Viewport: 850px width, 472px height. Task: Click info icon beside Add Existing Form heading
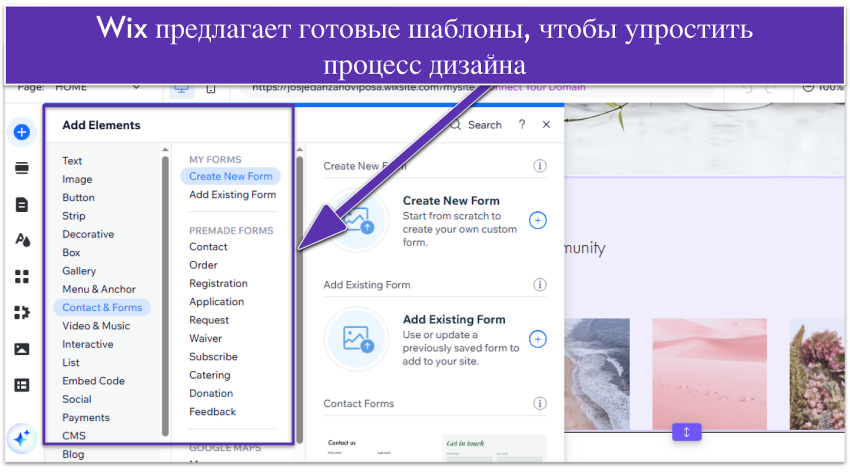point(539,285)
